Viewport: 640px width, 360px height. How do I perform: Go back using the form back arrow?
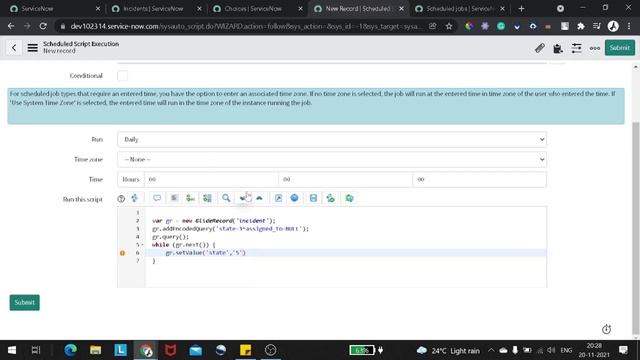(14, 48)
